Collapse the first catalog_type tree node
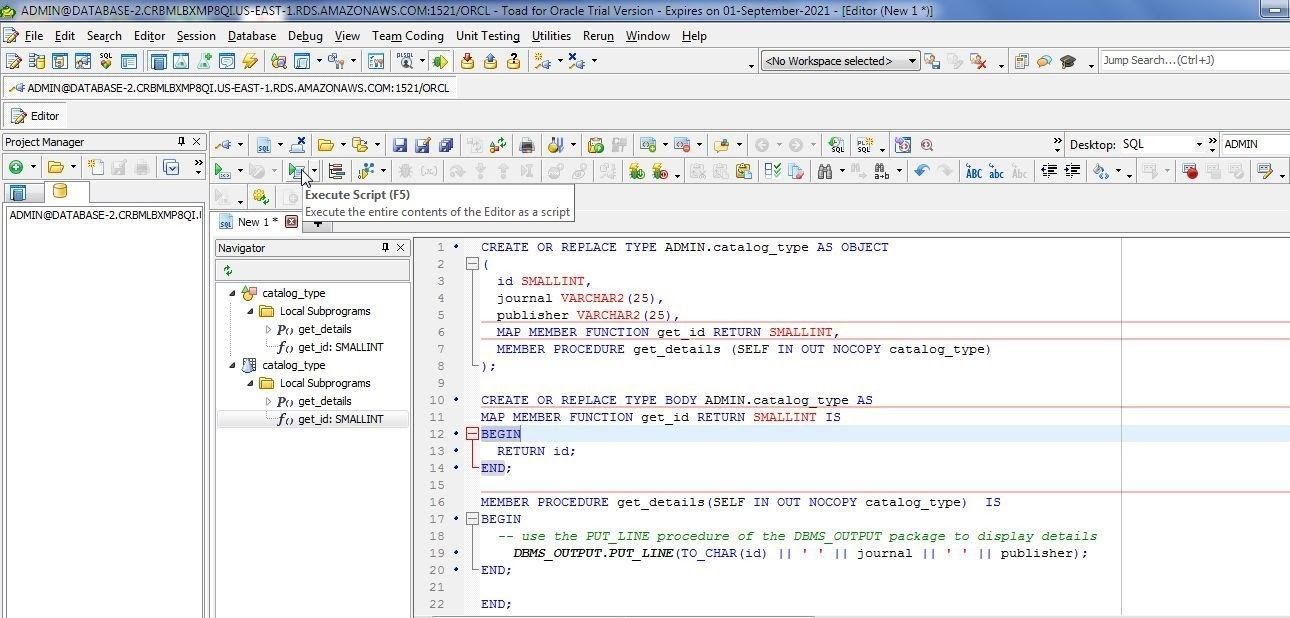The width and height of the screenshot is (1290, 618). tap(233, 293)
